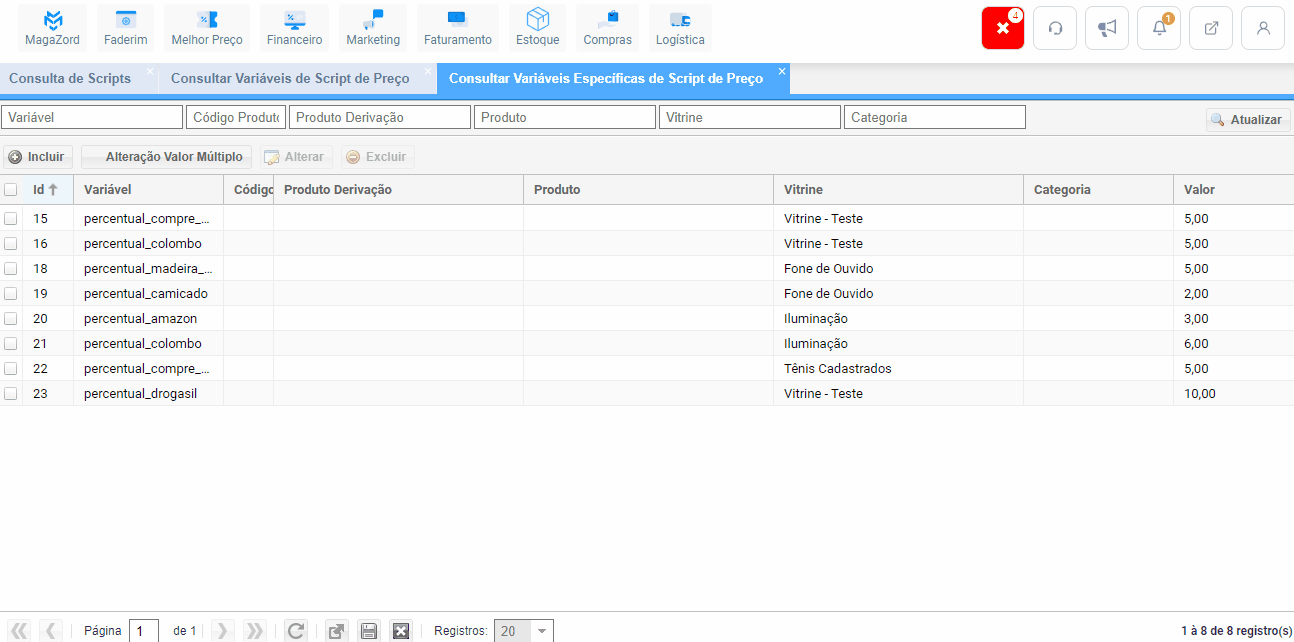Click the page number input

pos(144,631)
